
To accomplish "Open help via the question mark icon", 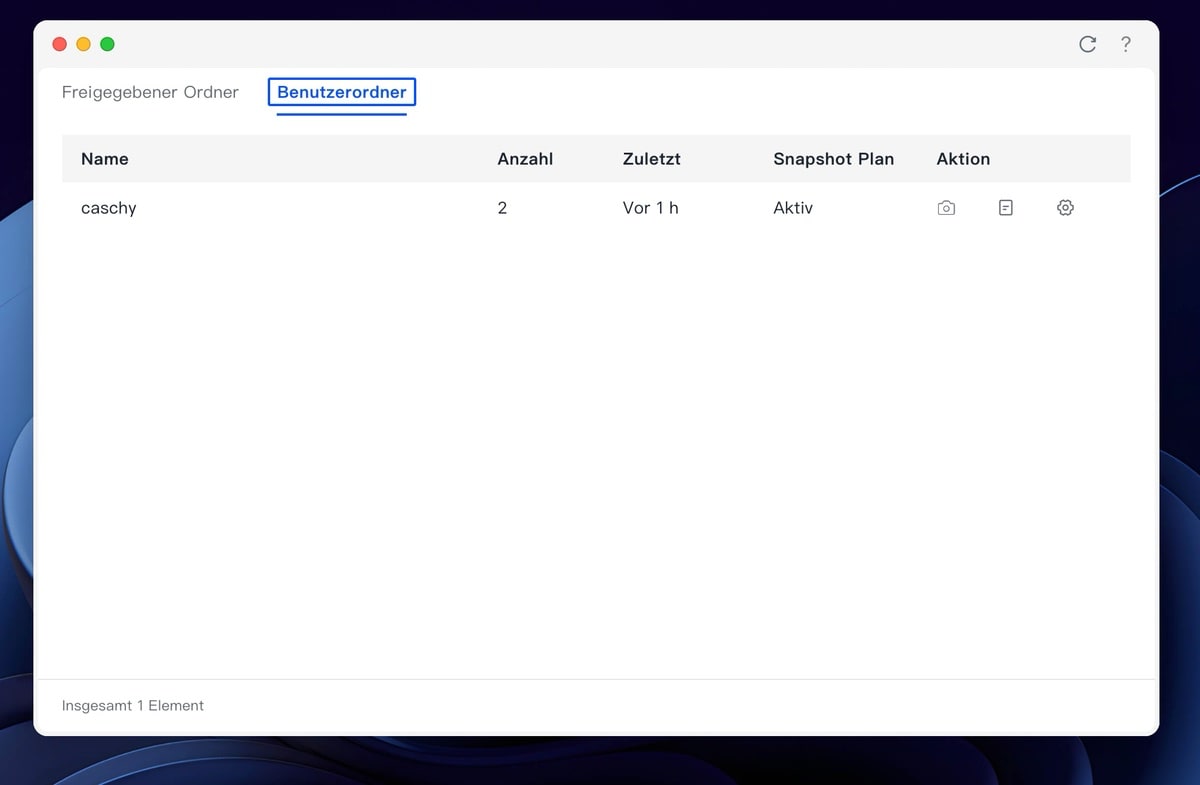I will (x=1126, y=44).
